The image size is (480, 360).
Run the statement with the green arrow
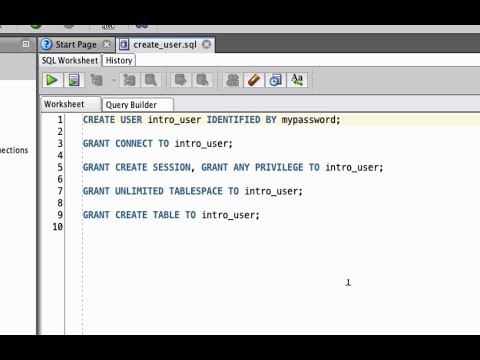(52, 80)
